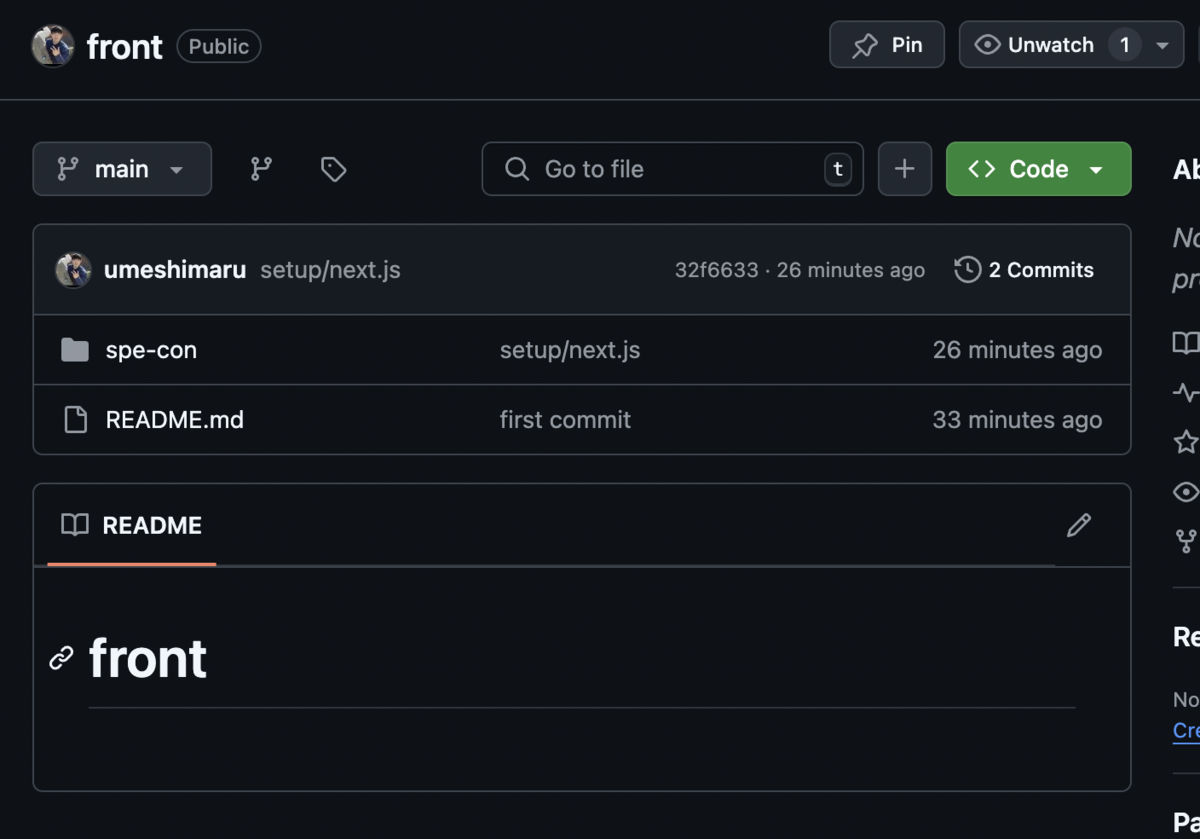Open the README.md file

(175, 420)
